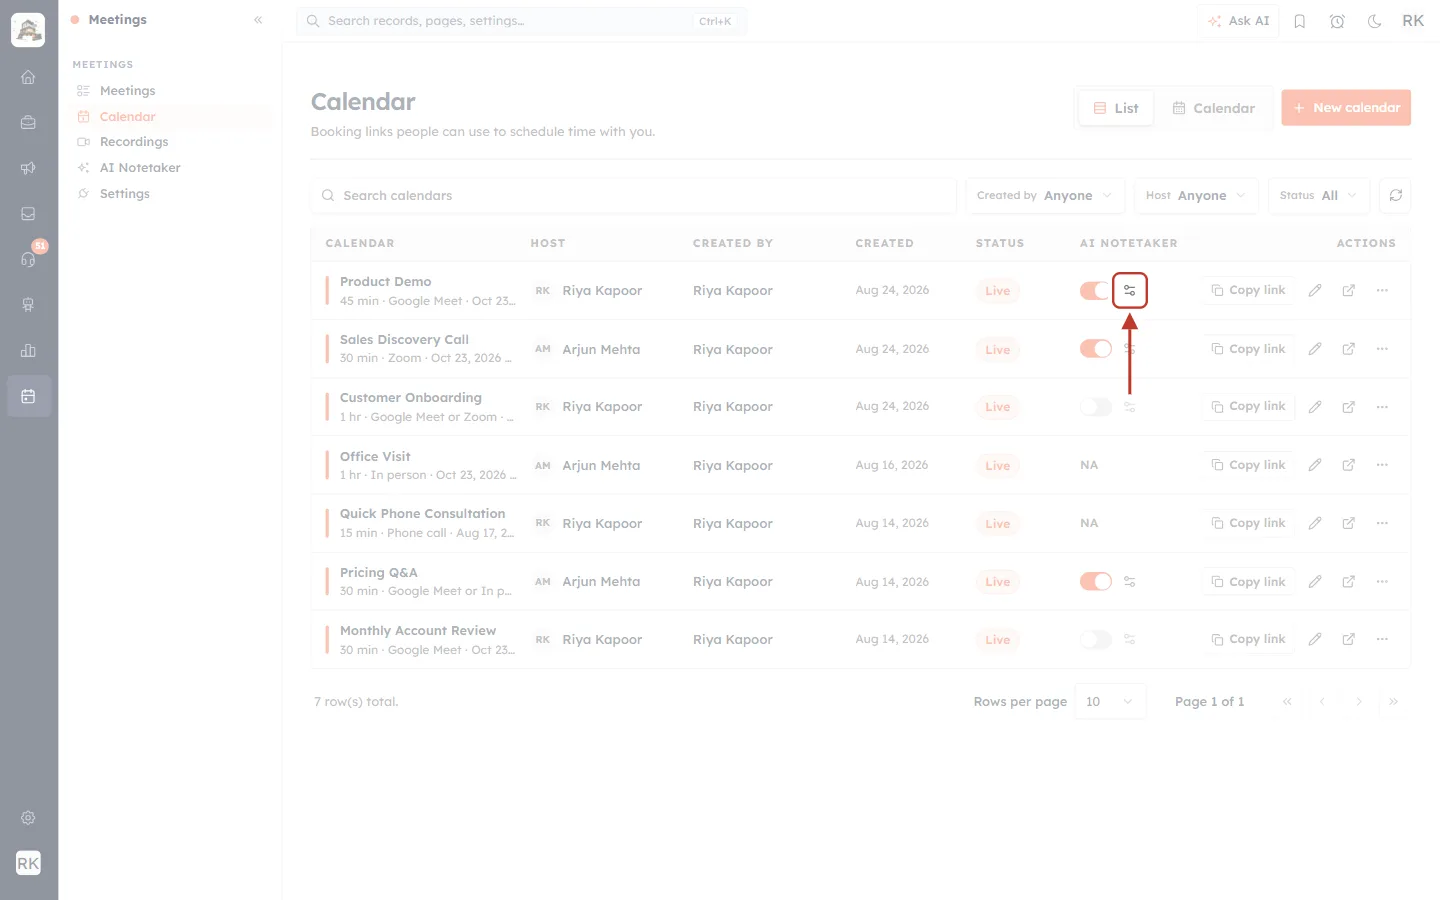Open Meetings item in sidebar
Screen dimensions: 1440x900
pos(127,91)
